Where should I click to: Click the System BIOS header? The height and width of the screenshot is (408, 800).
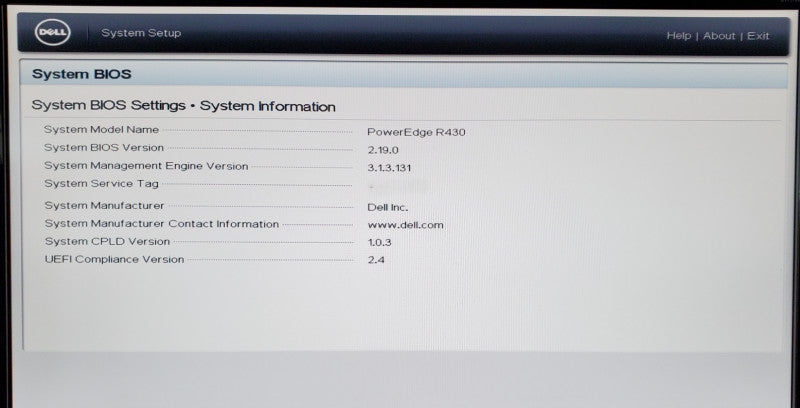[82, 74]
